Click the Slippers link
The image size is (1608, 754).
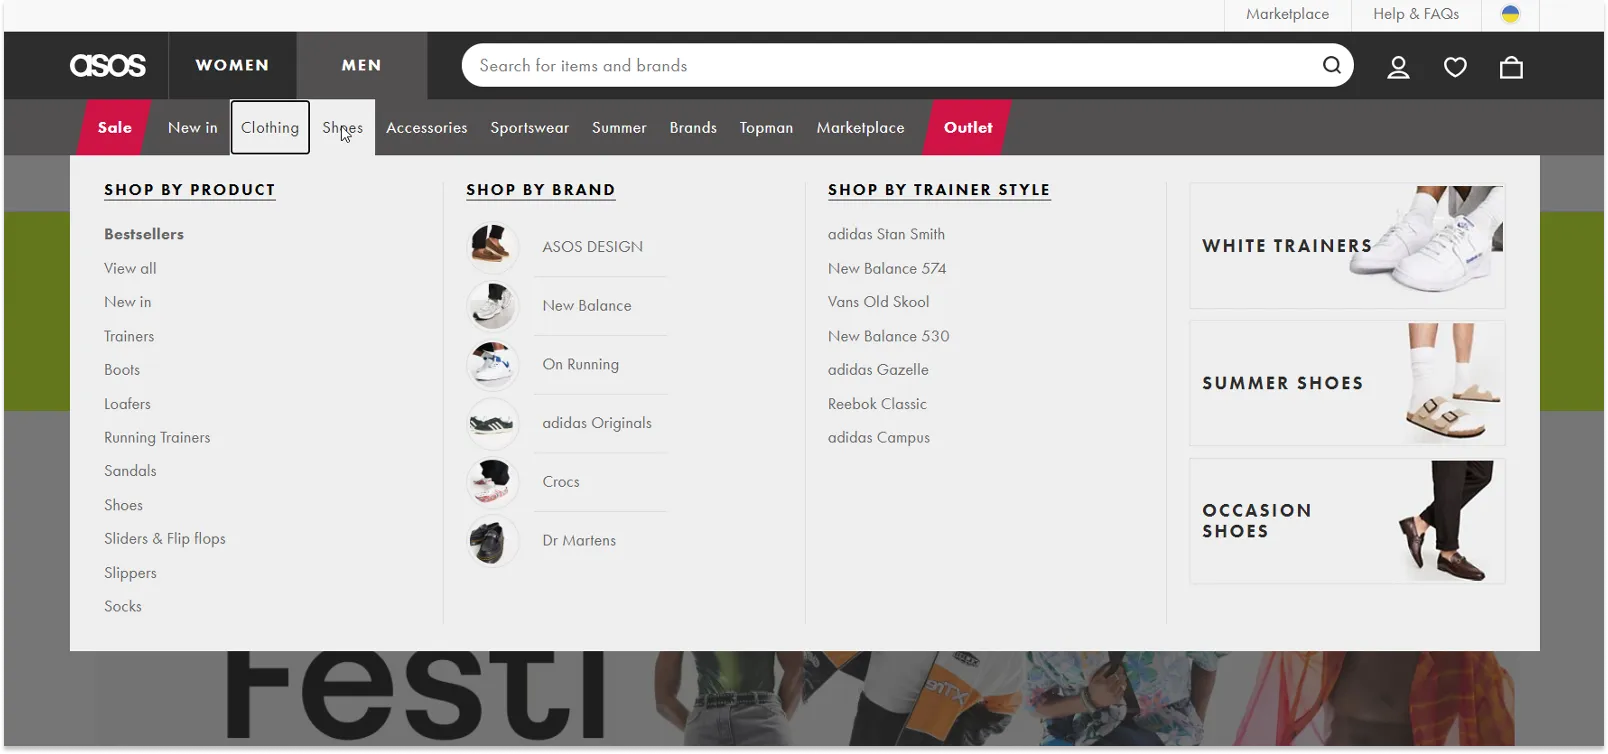[130, 573]
